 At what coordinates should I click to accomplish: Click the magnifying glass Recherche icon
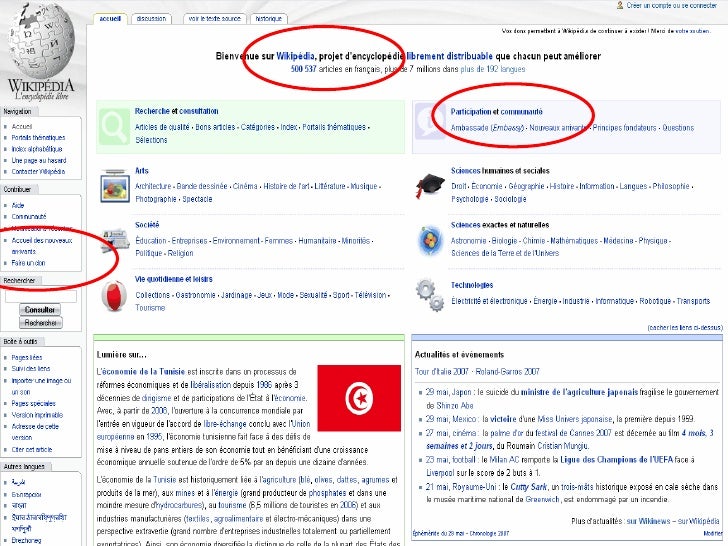click(x=114, y=127)
